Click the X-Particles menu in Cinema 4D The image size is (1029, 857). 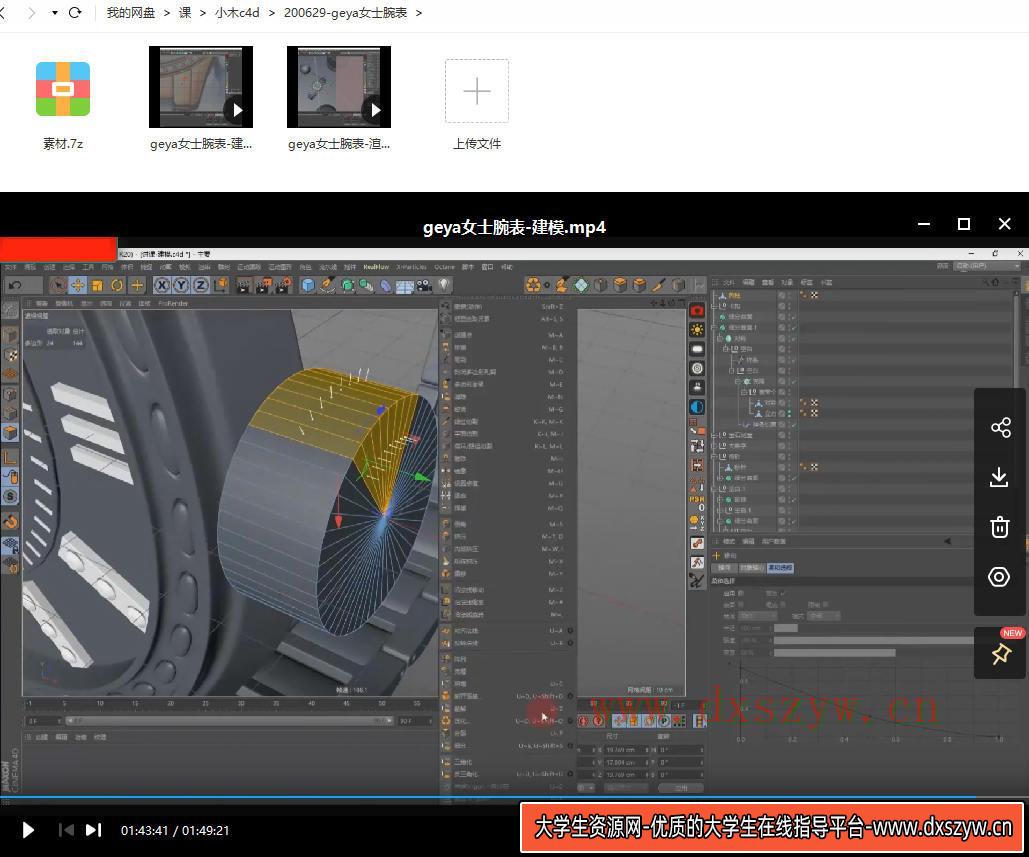pos(411,267)
